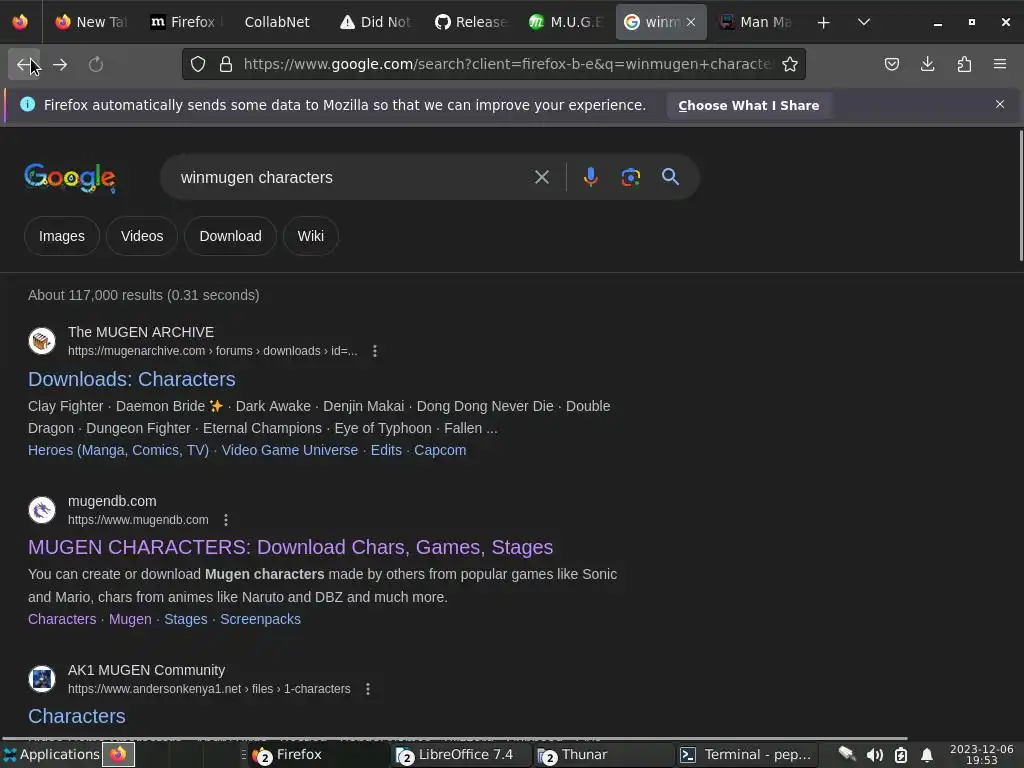1024x768 pixels.
Task: Switch to Terminal window in the taskbar
Action: (745, 754)
